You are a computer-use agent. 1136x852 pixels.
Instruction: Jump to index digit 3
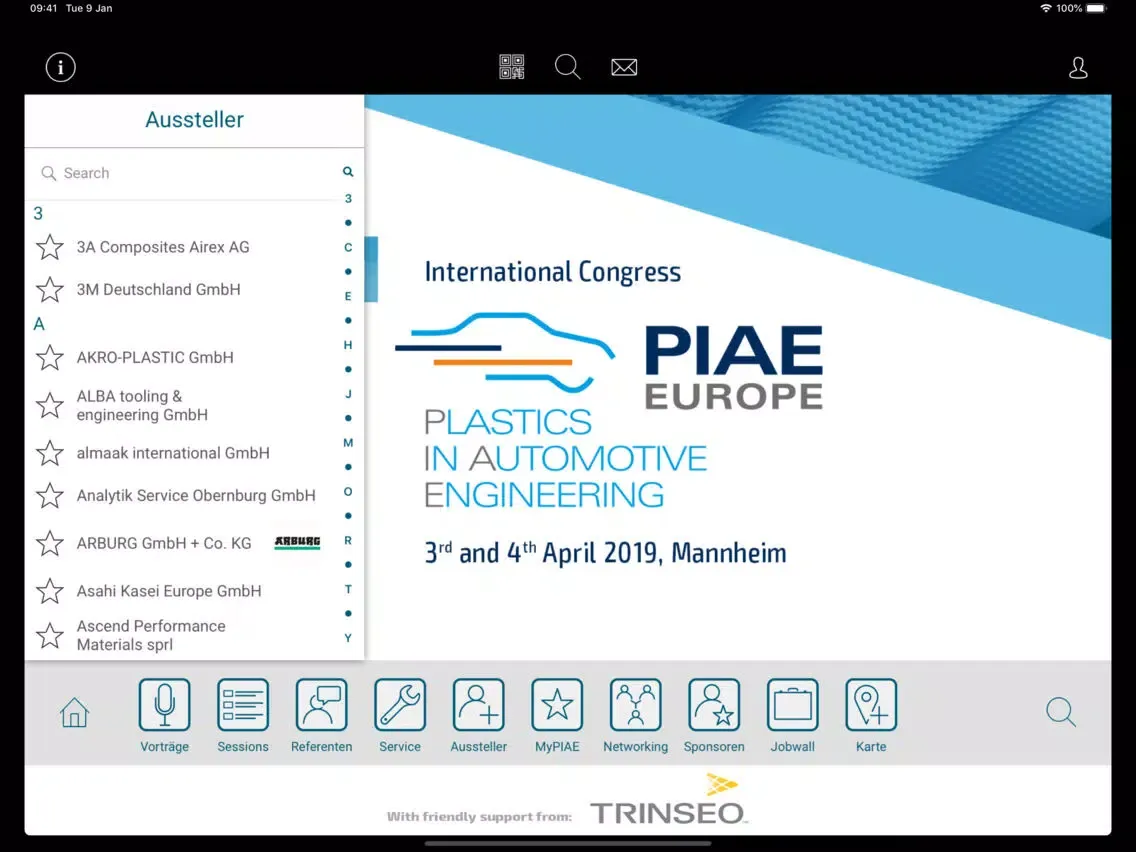pyautogui.click(x=348, y=199)
